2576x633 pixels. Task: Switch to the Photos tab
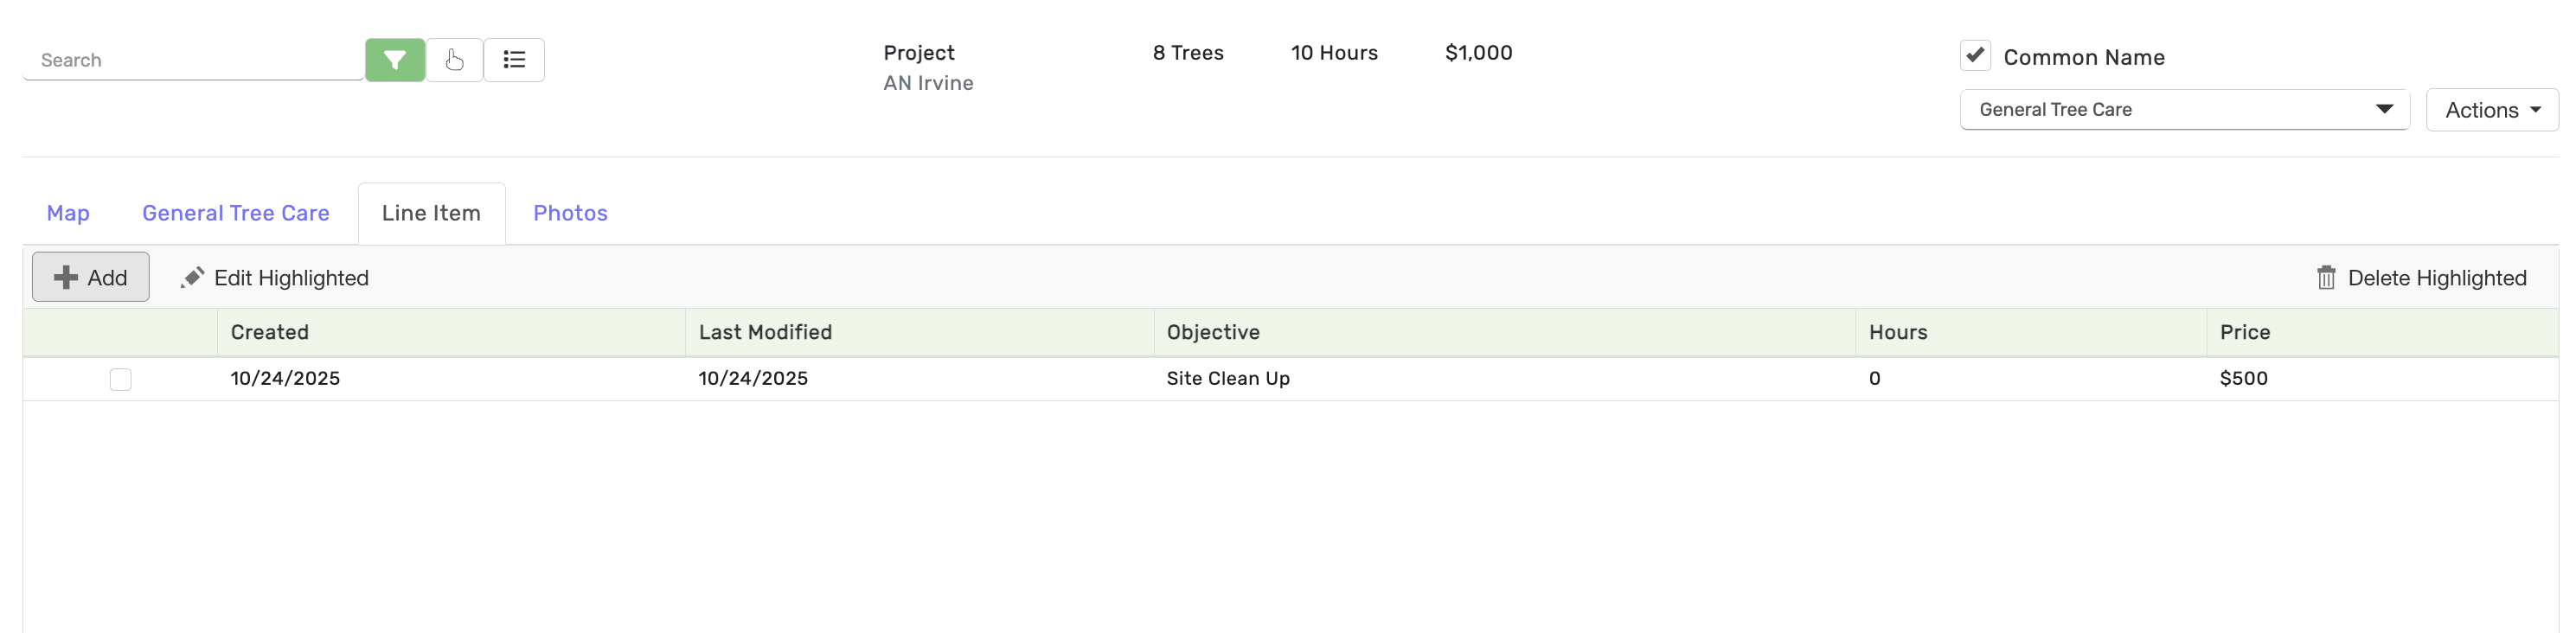570,213
